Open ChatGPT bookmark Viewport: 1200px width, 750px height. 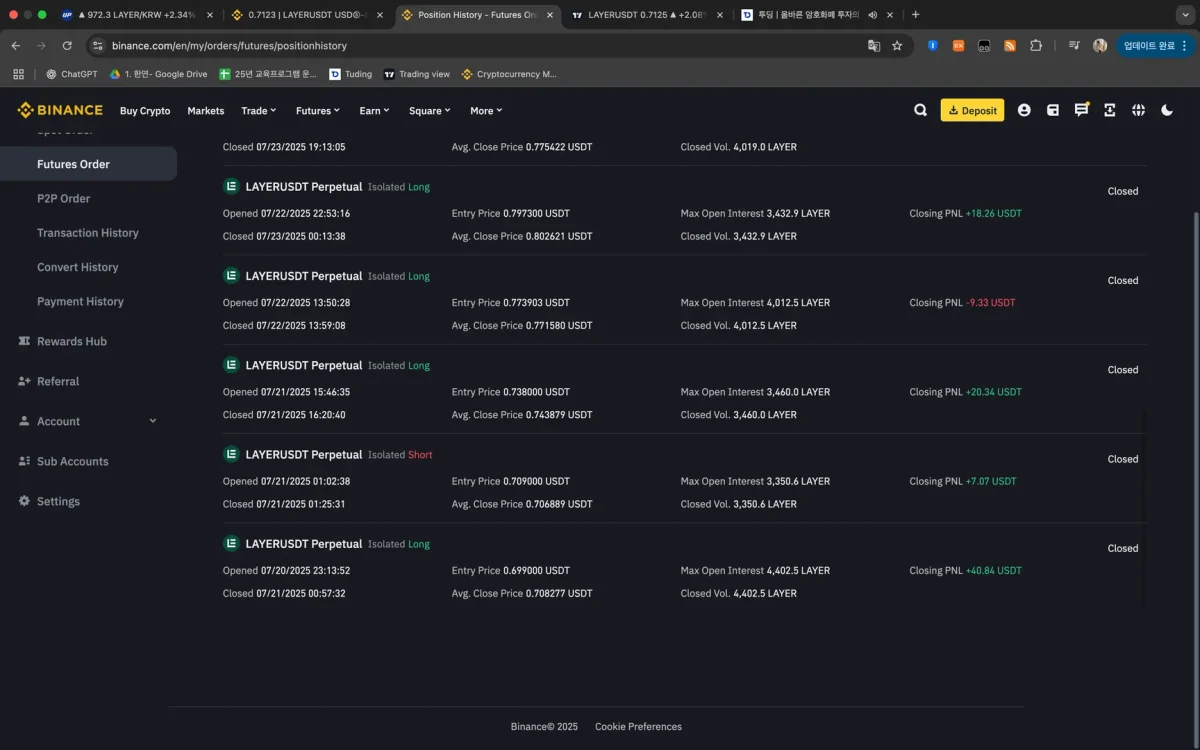(x=72, y=74)
